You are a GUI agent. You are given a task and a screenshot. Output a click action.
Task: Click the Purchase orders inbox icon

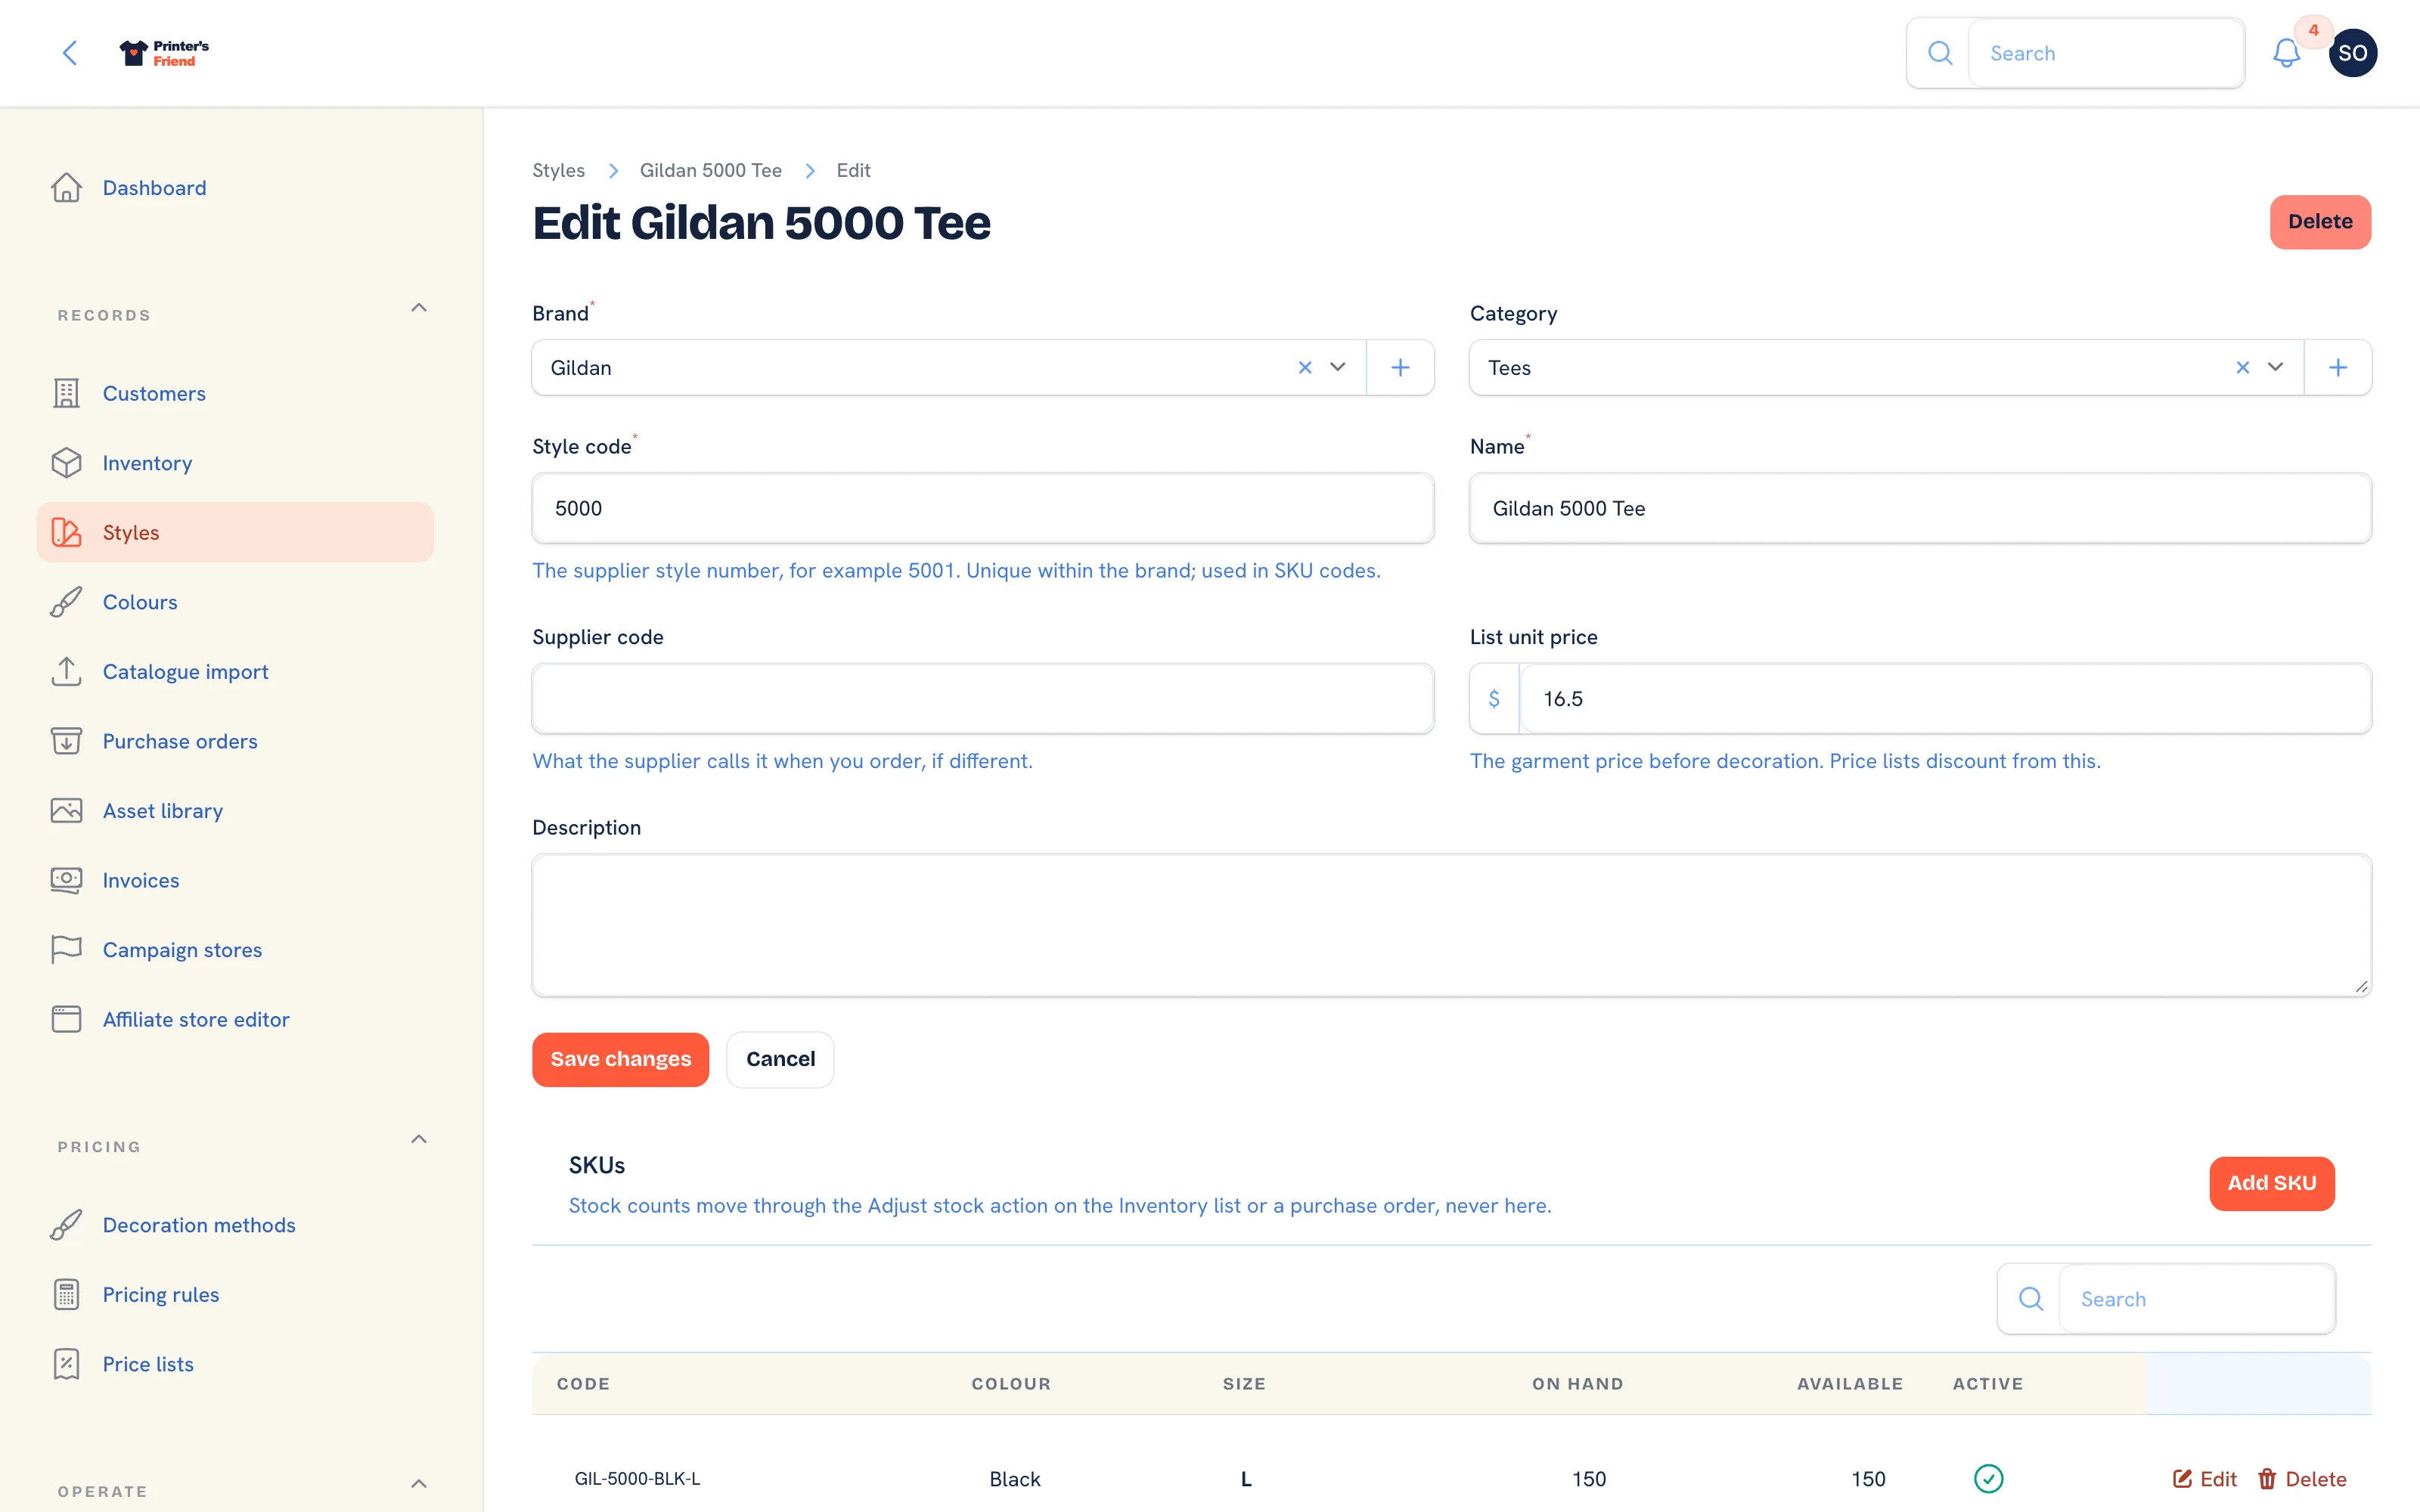coord(66,741)
